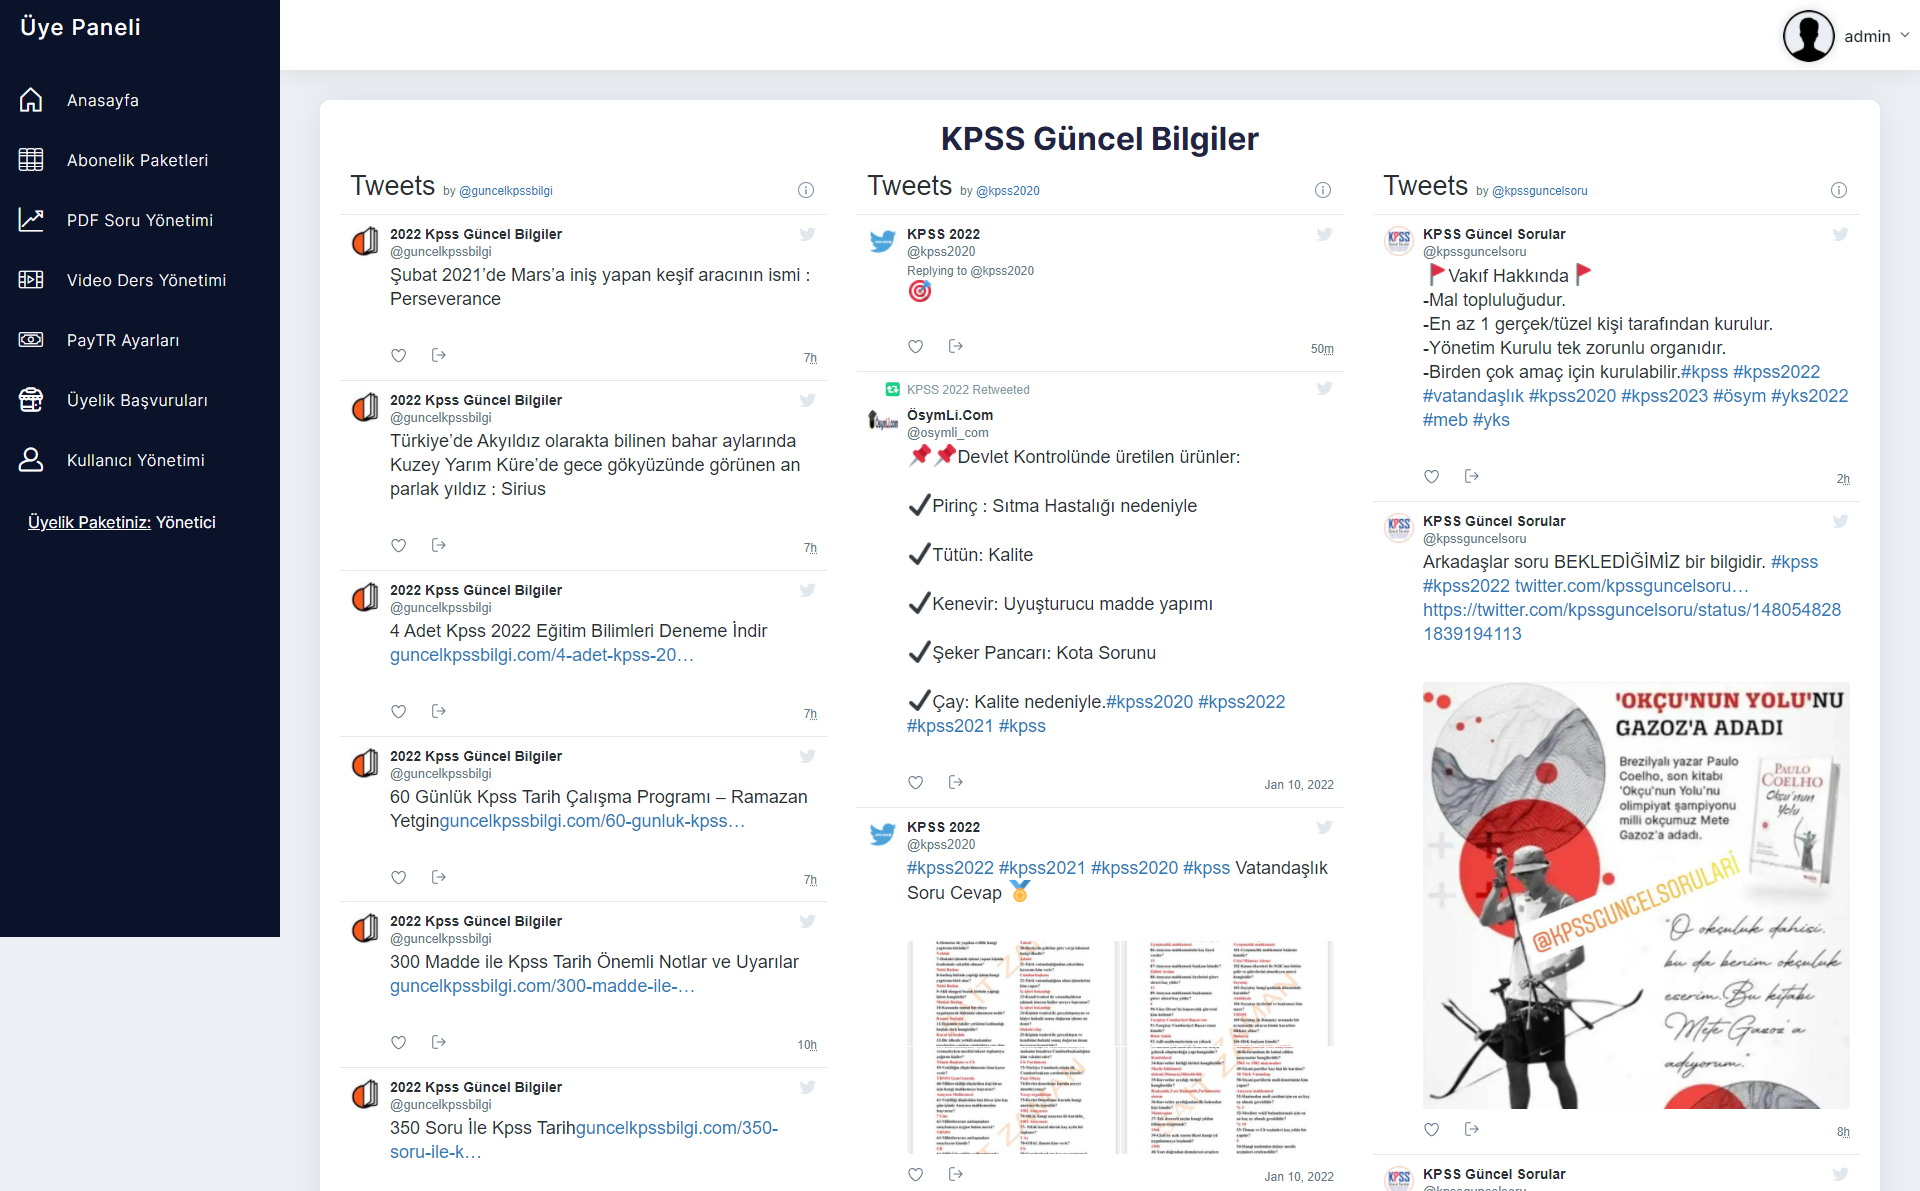Open Abonelik Paketleri menu item
Viewport: 1920px width, 1191px height.
pos(140,160)
